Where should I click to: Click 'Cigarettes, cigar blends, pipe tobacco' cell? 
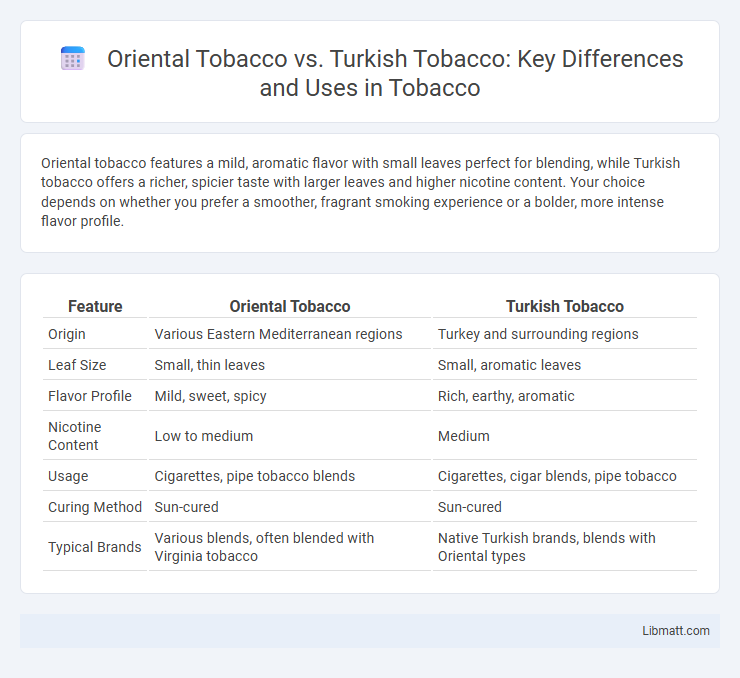(x=557, y=476)
